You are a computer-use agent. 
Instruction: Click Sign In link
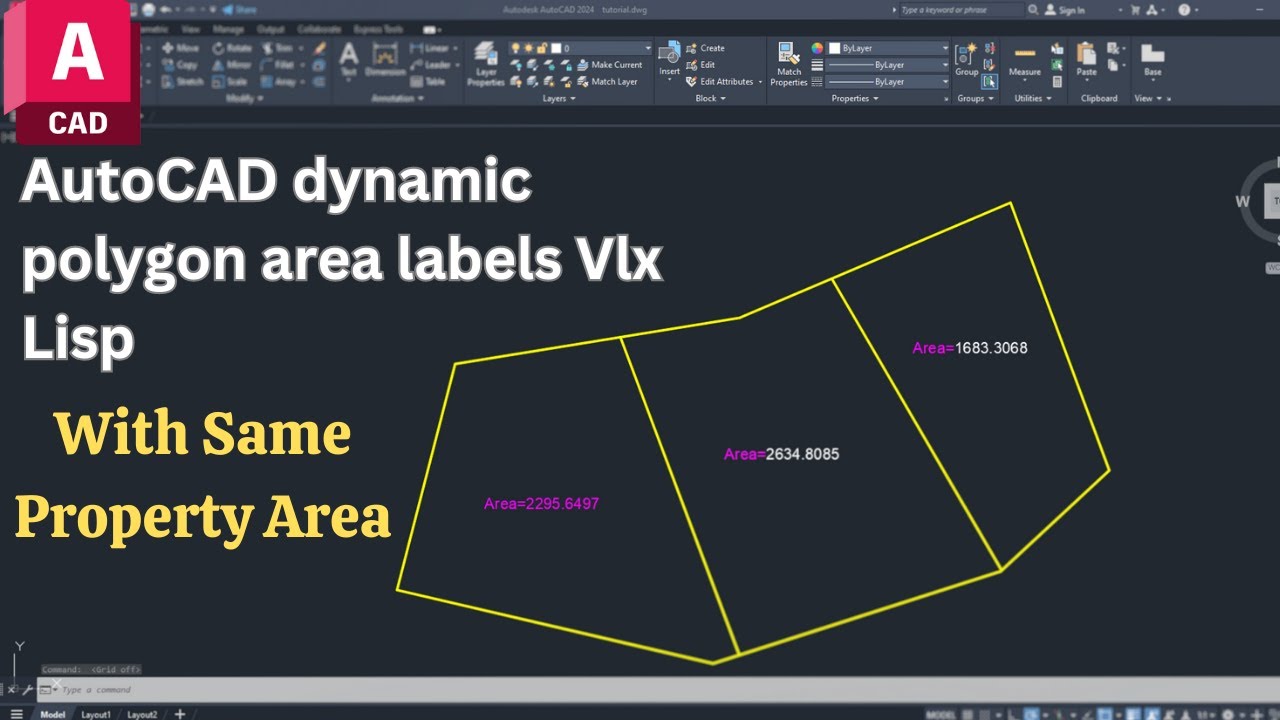[1065, 10]
